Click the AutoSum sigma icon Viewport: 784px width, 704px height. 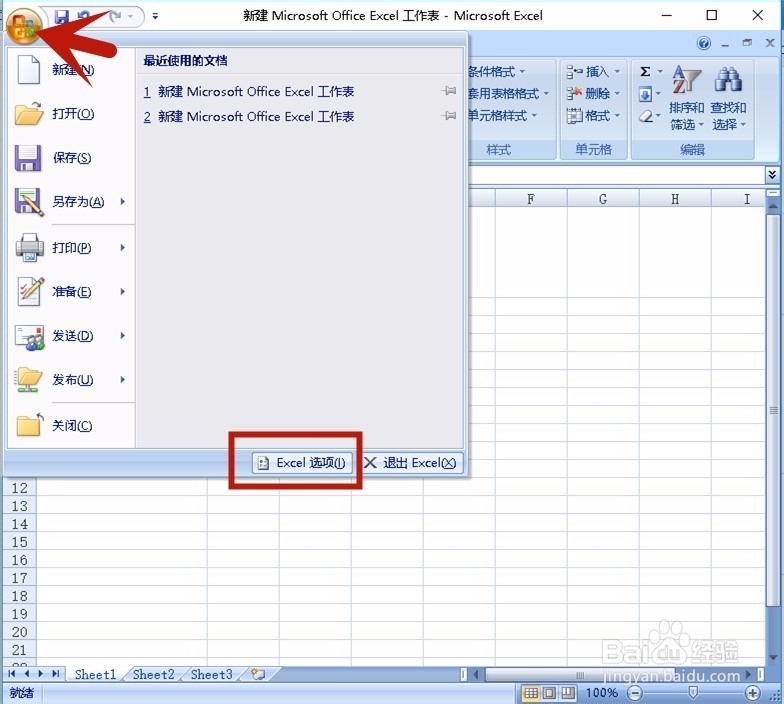[646, 72]
